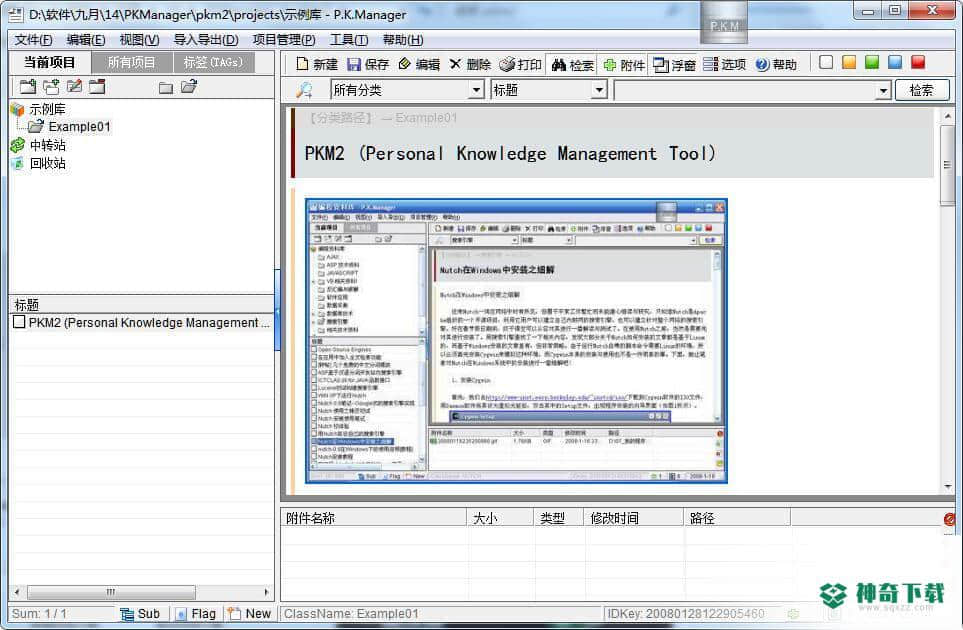Viewport: 963px width, 630px height.
Task: Open the 文件(F) menu
Action: click(x=33, y=40)
